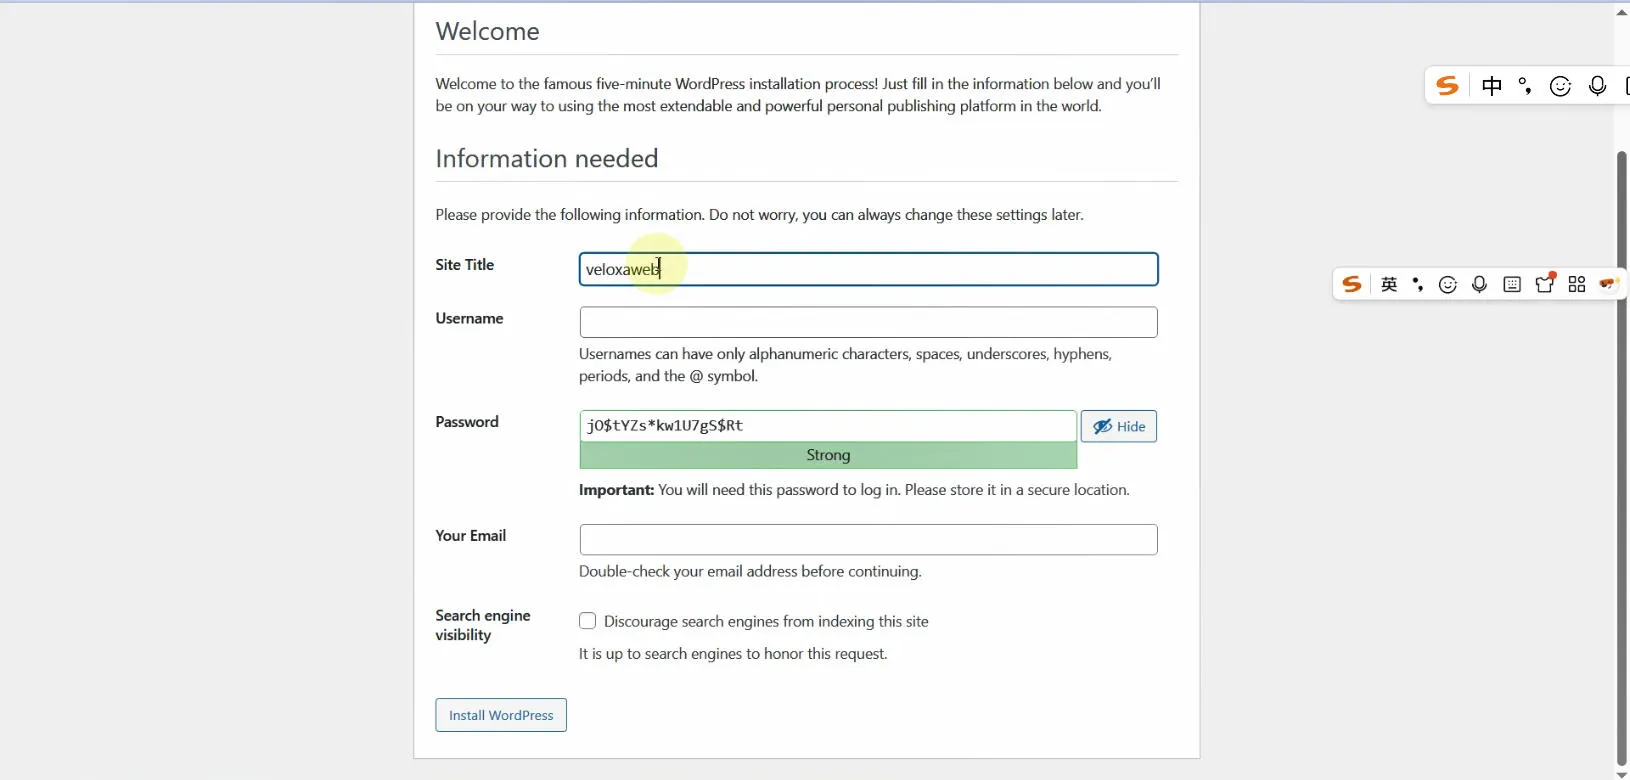The width and height of the screenshot is (1630, 780).
Task: Click the 英 English input mode icon
Action: [1389, 285]
